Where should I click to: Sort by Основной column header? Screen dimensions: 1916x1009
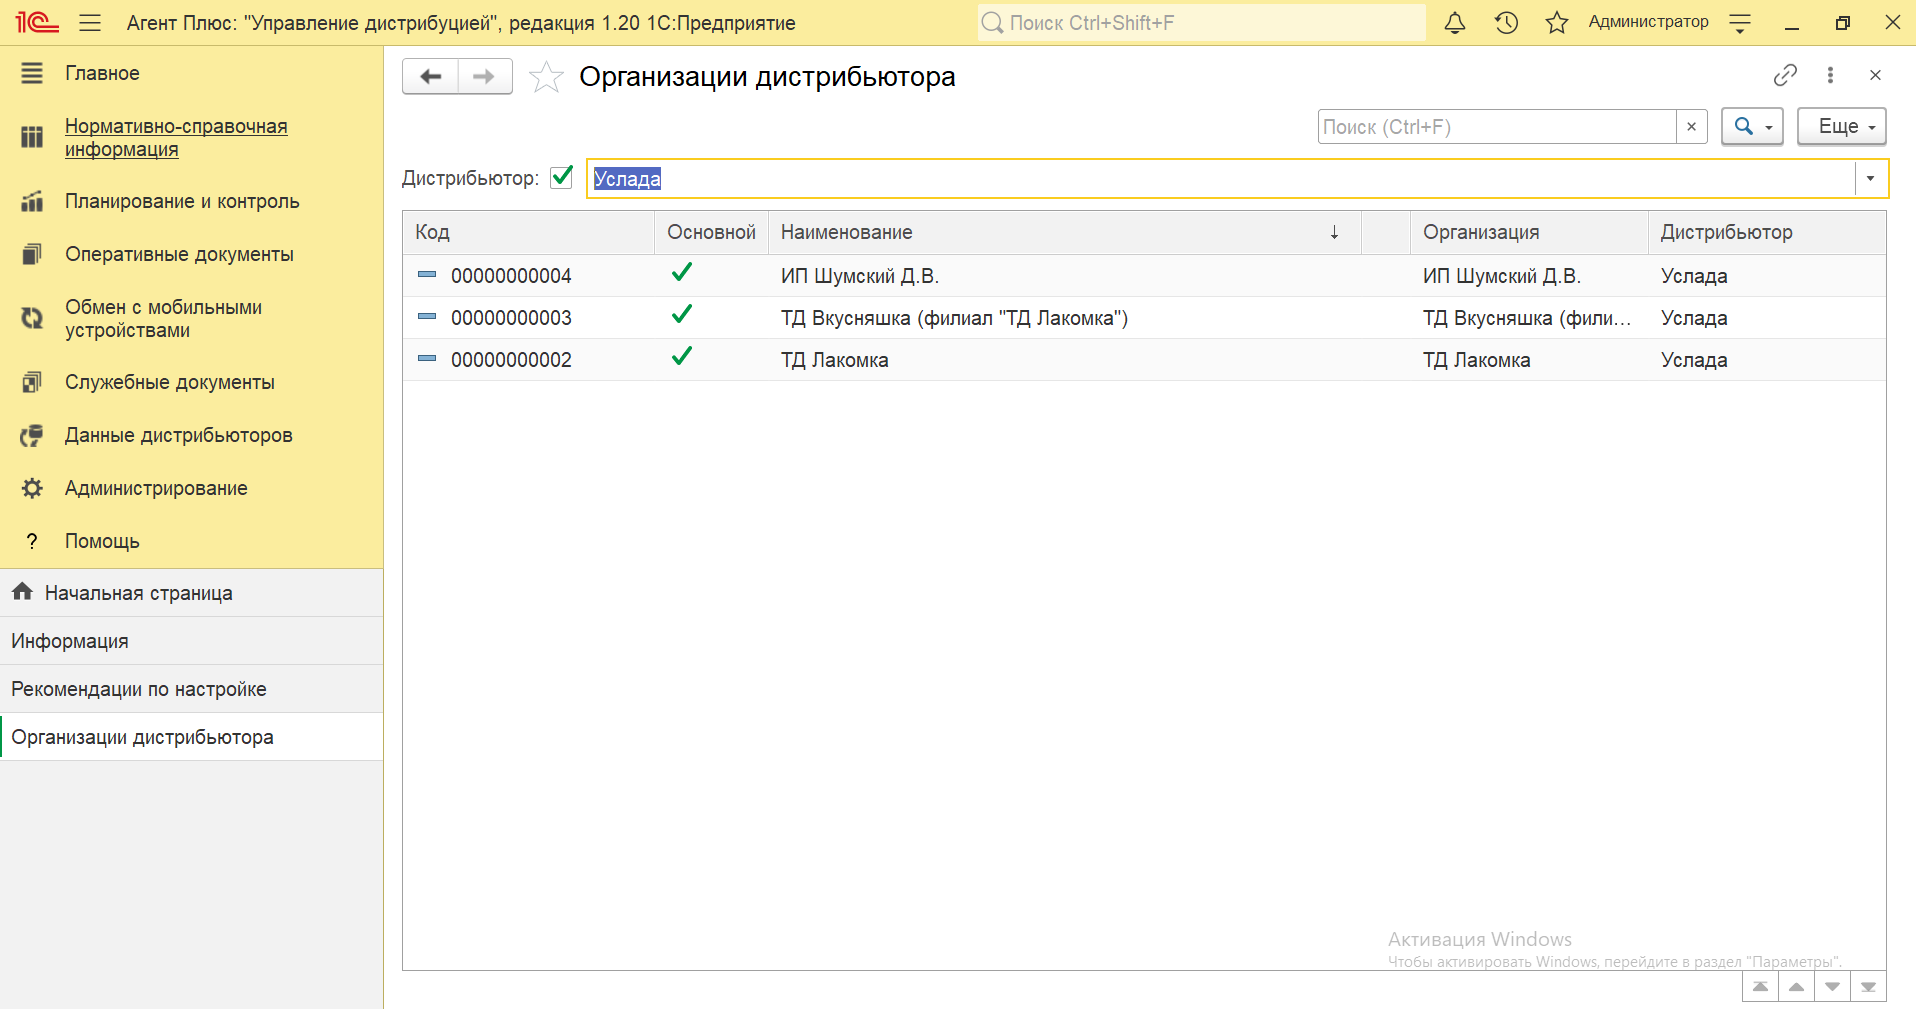pos(711,232)
